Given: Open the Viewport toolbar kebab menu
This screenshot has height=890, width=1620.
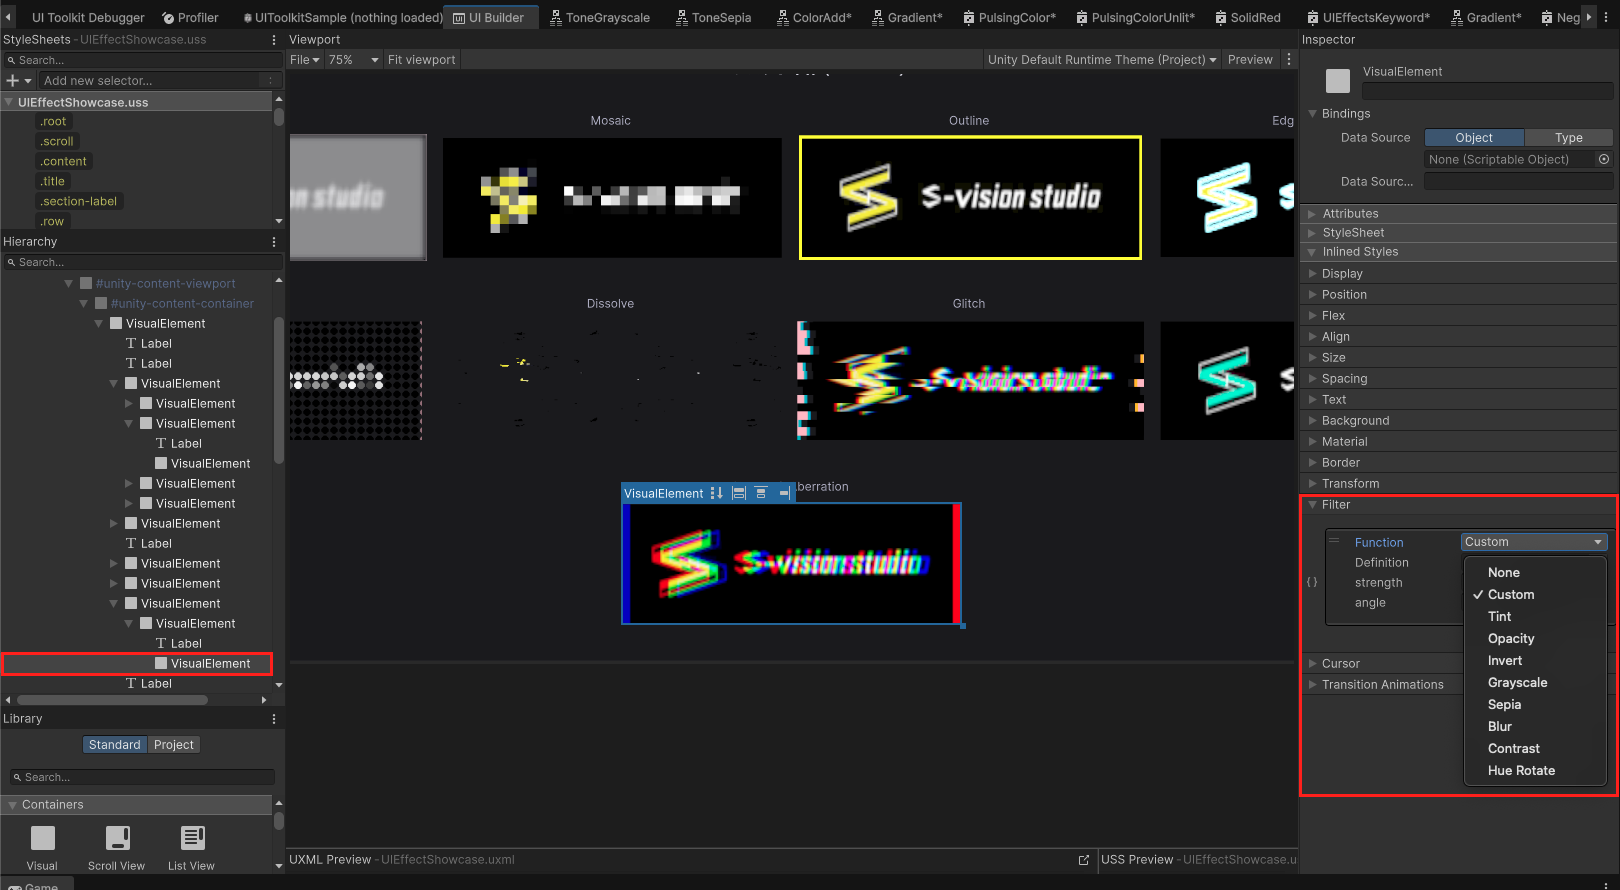Looking at the screenshot, I should pyautogui.click(x=1289, y=60).
